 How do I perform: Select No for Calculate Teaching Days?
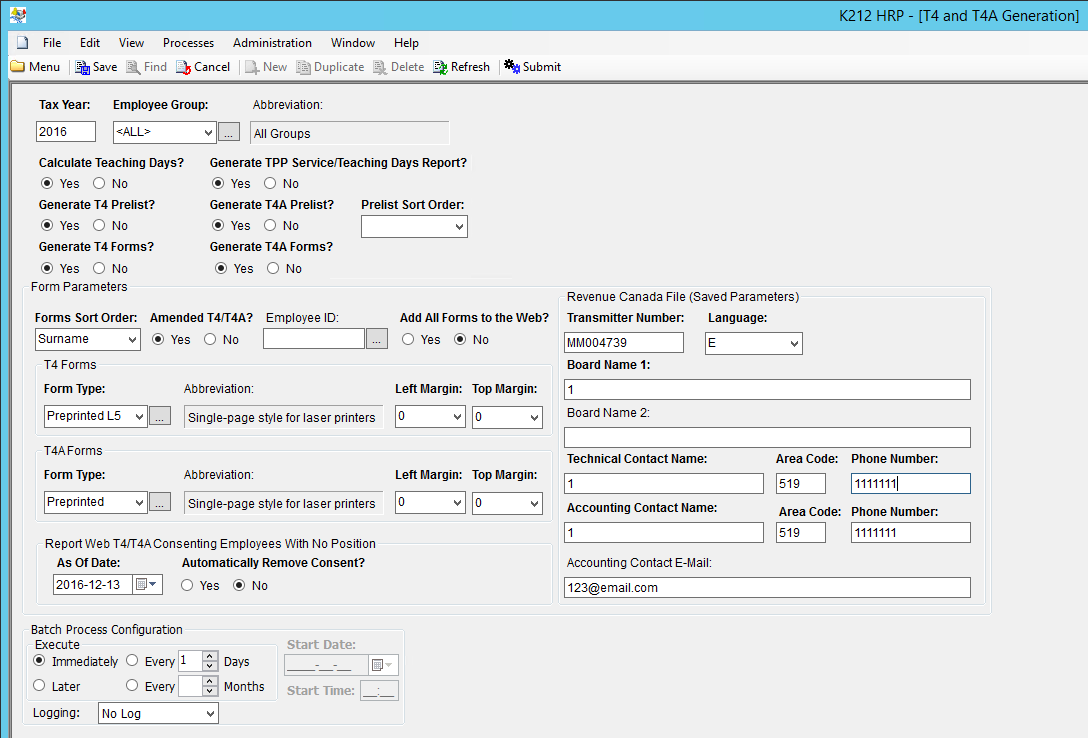coord(99,183)
